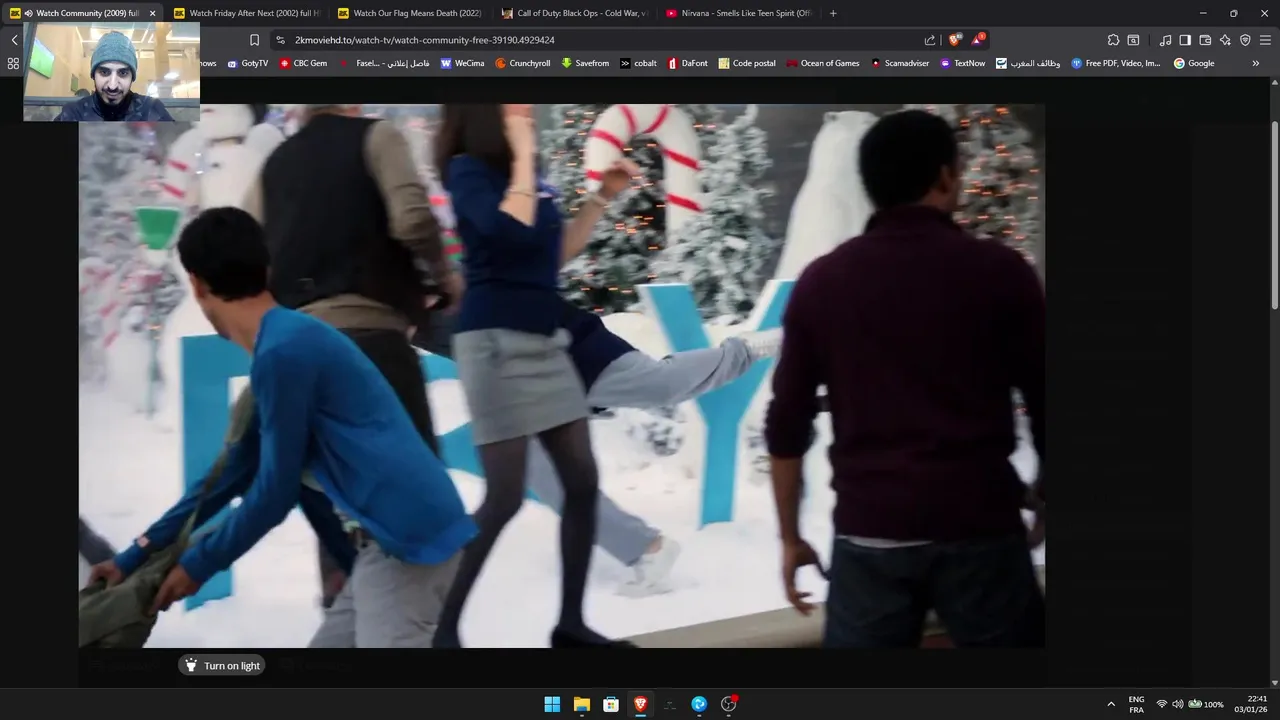Click the video player to pause playback
Screen dimensions: 1280x720
[x=562, y=376]
